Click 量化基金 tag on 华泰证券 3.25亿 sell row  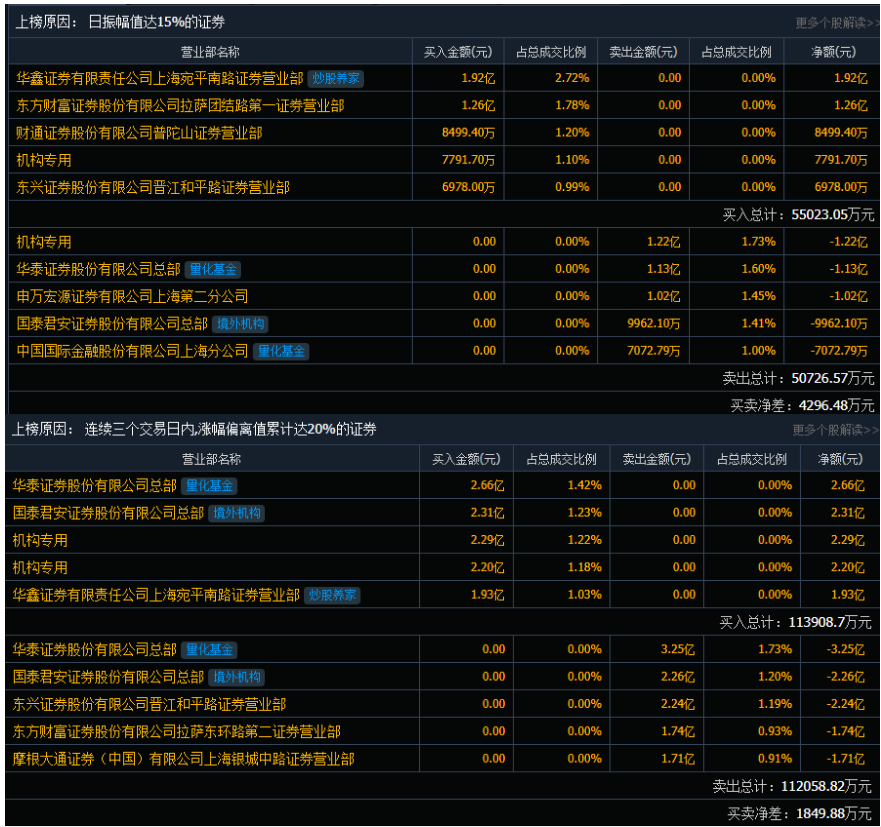point(209,650)
